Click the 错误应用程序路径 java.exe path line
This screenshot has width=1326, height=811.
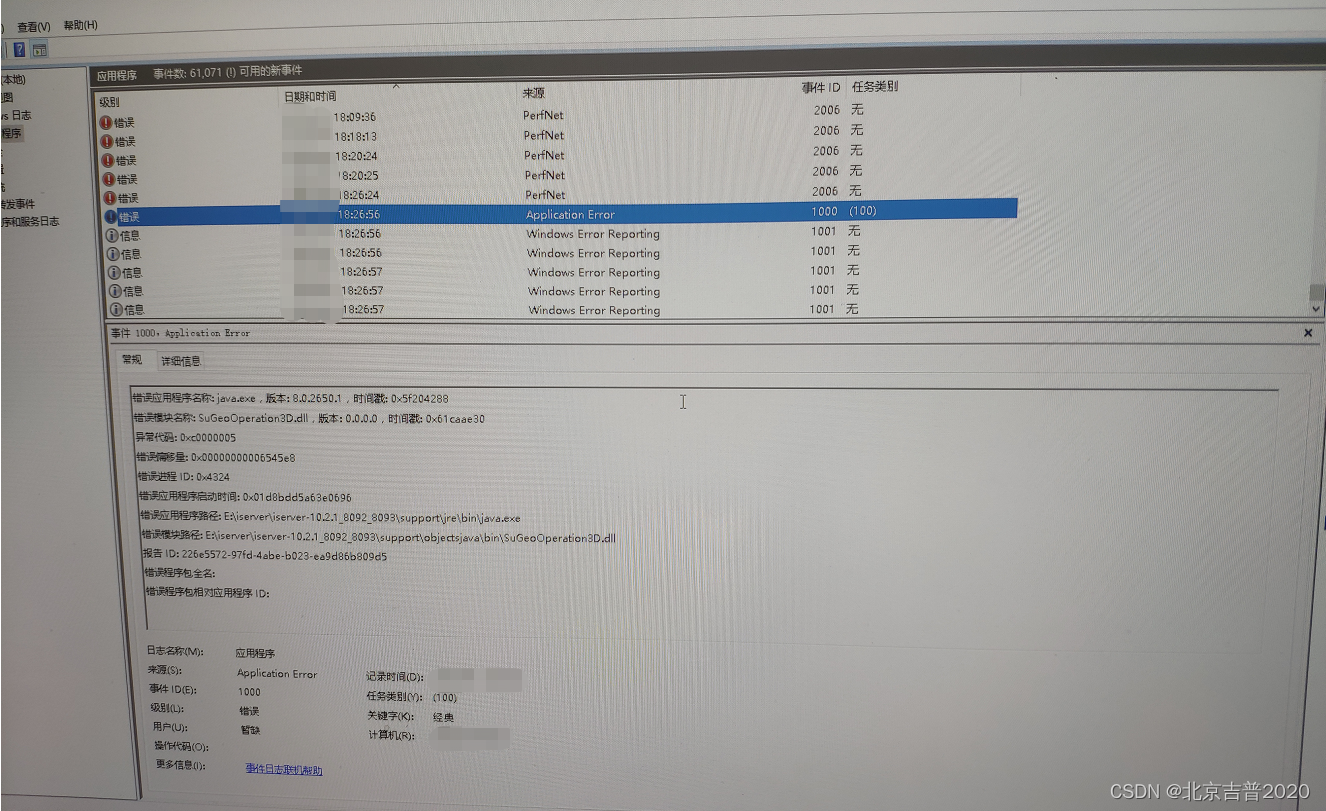point(330,518)
